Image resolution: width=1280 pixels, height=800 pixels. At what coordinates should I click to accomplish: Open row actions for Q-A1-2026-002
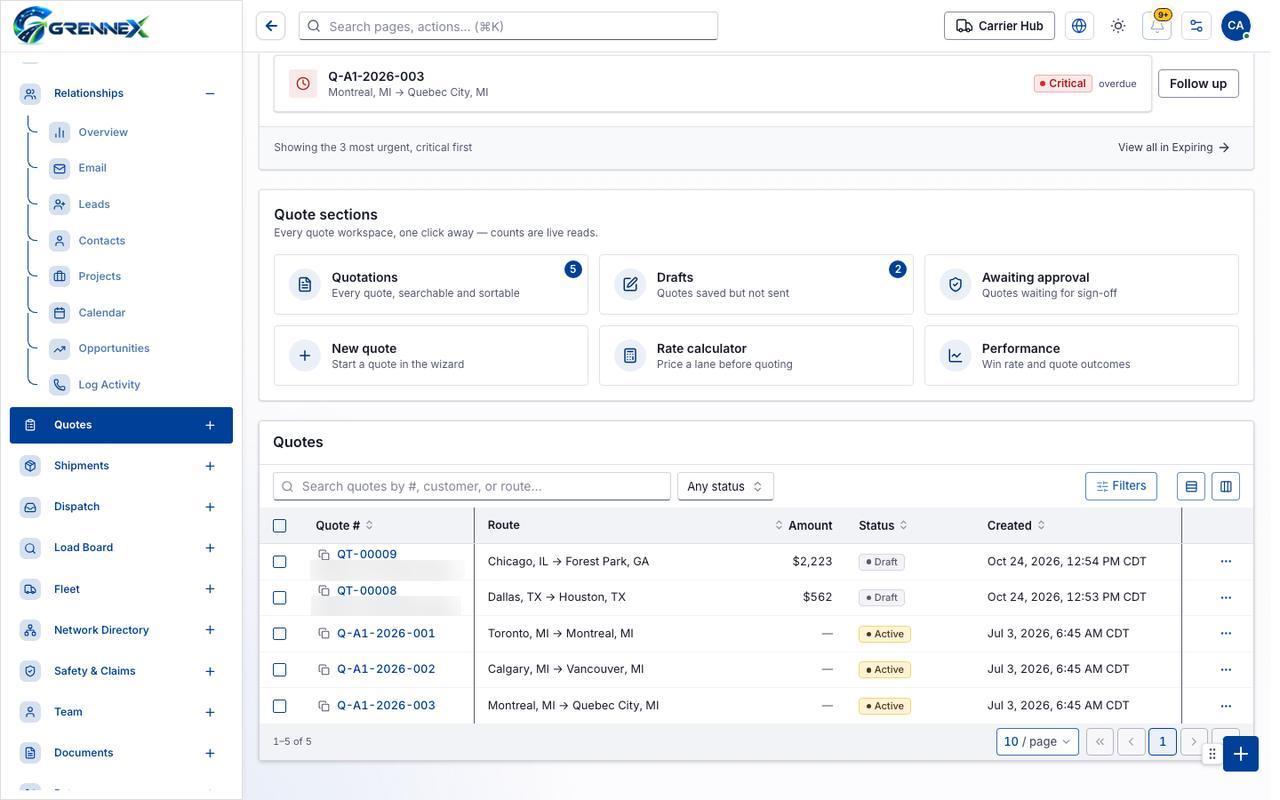[1226, 670]
